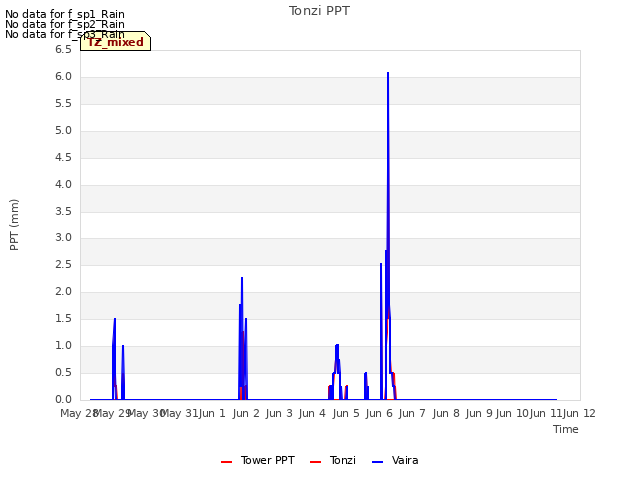Toggle the Vaira legend entry
Image resolution: width=640 pixels, height=480 pixels.
coord(395,460)
